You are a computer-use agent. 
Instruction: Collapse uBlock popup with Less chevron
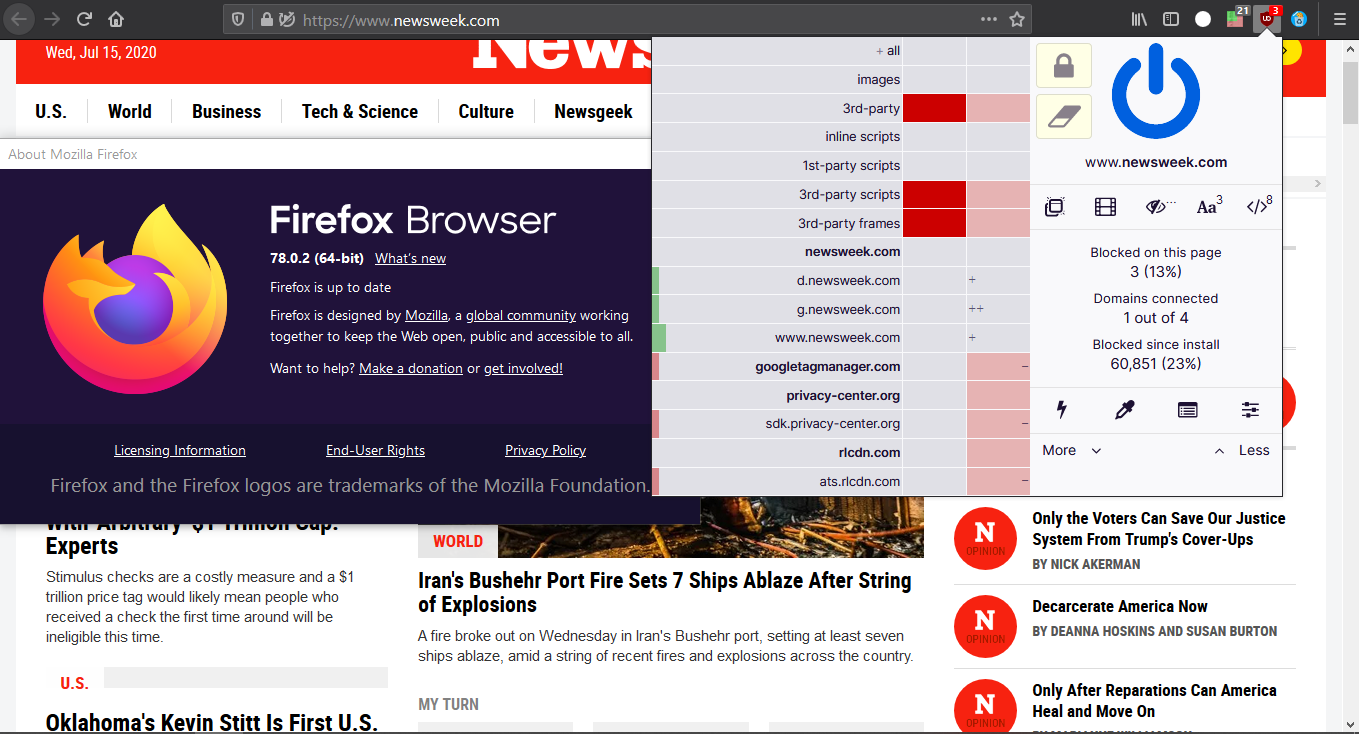(1242, 450)
